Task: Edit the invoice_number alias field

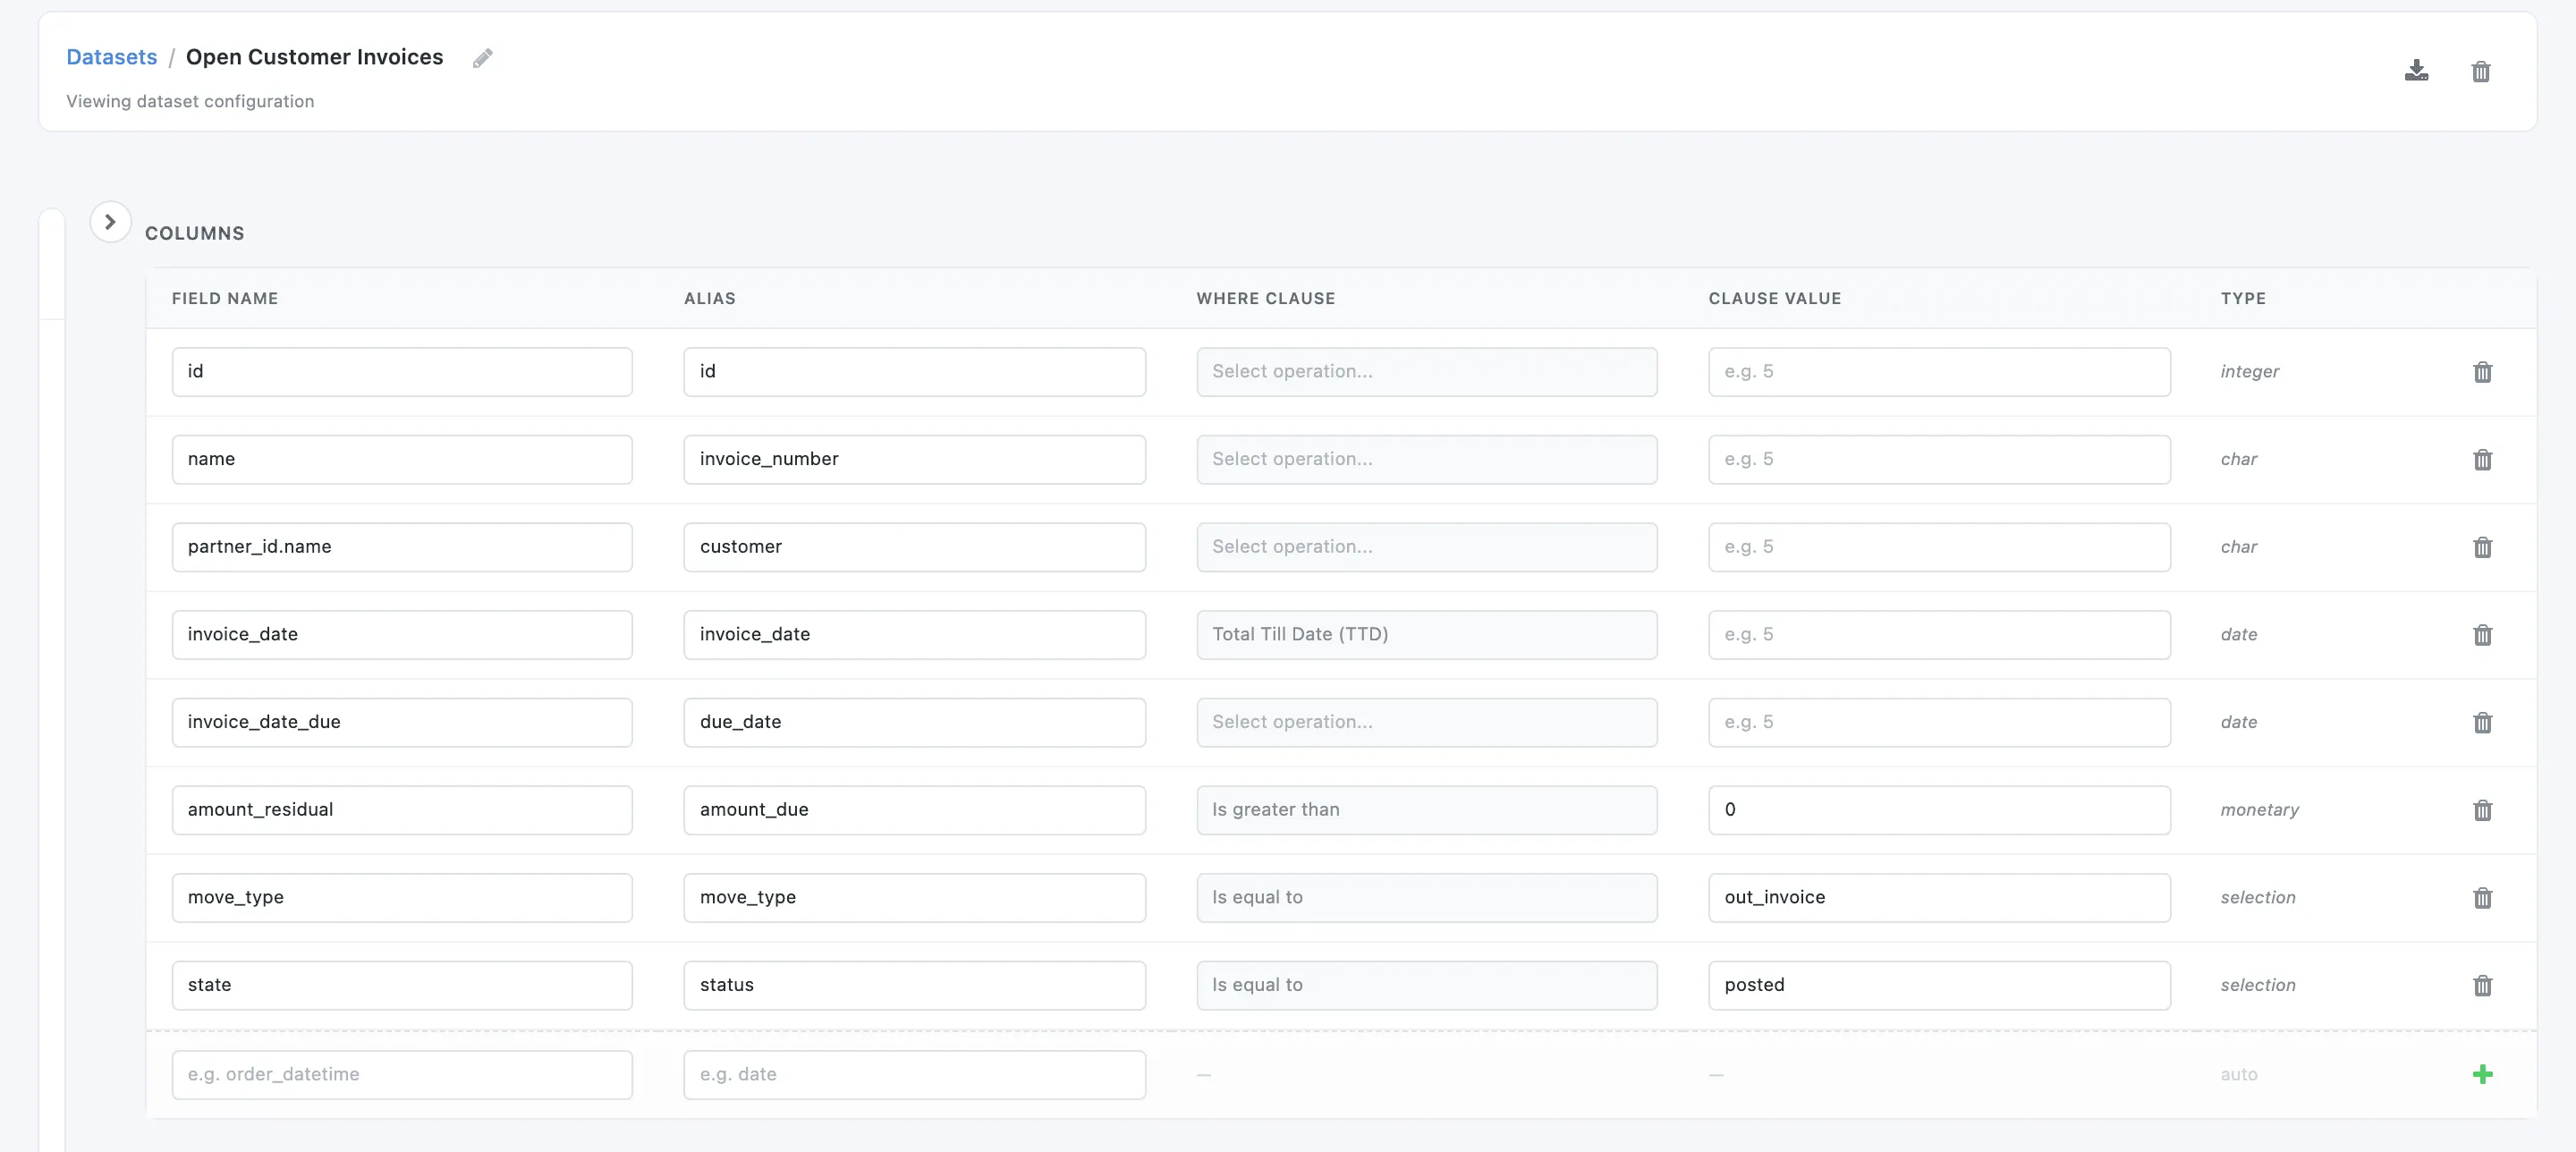Action: tap(914, 459)
